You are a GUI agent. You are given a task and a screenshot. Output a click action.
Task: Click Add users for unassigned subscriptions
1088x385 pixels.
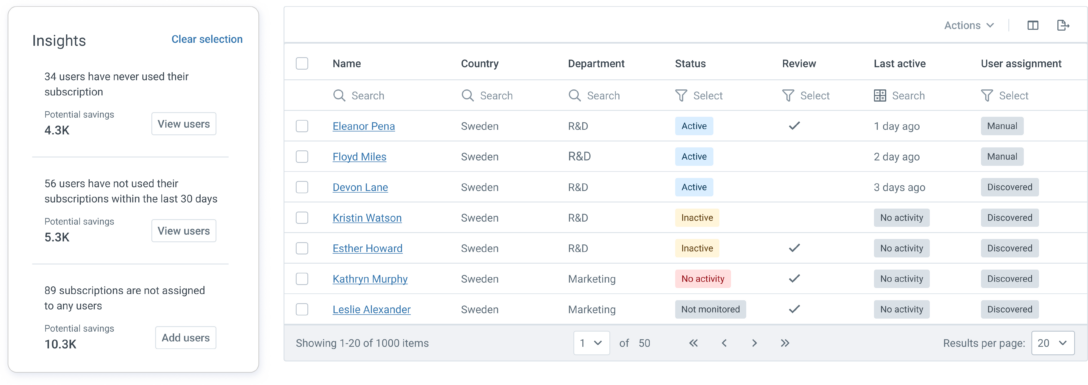click(x=185, y=338)
